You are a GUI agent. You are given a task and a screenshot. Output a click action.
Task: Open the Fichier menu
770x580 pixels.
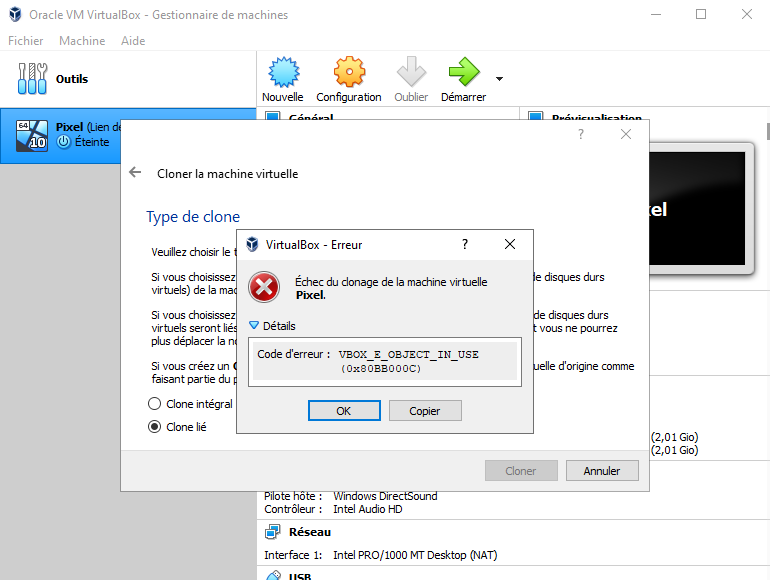click(x=26, y=41)
